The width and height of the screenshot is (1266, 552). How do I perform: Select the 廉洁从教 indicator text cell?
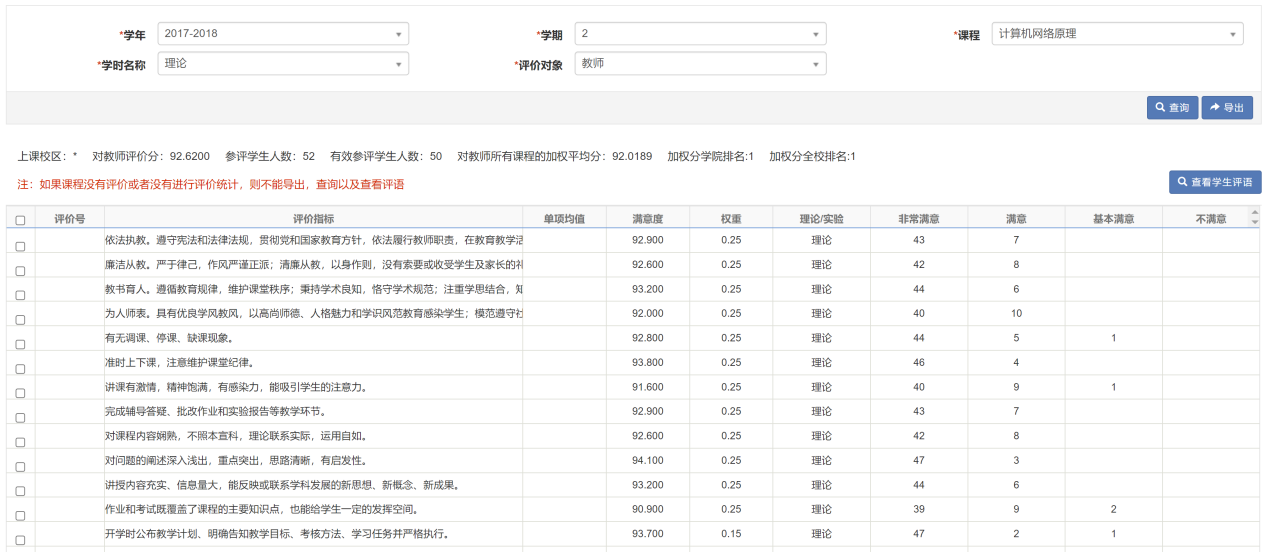tap(313, 265)
